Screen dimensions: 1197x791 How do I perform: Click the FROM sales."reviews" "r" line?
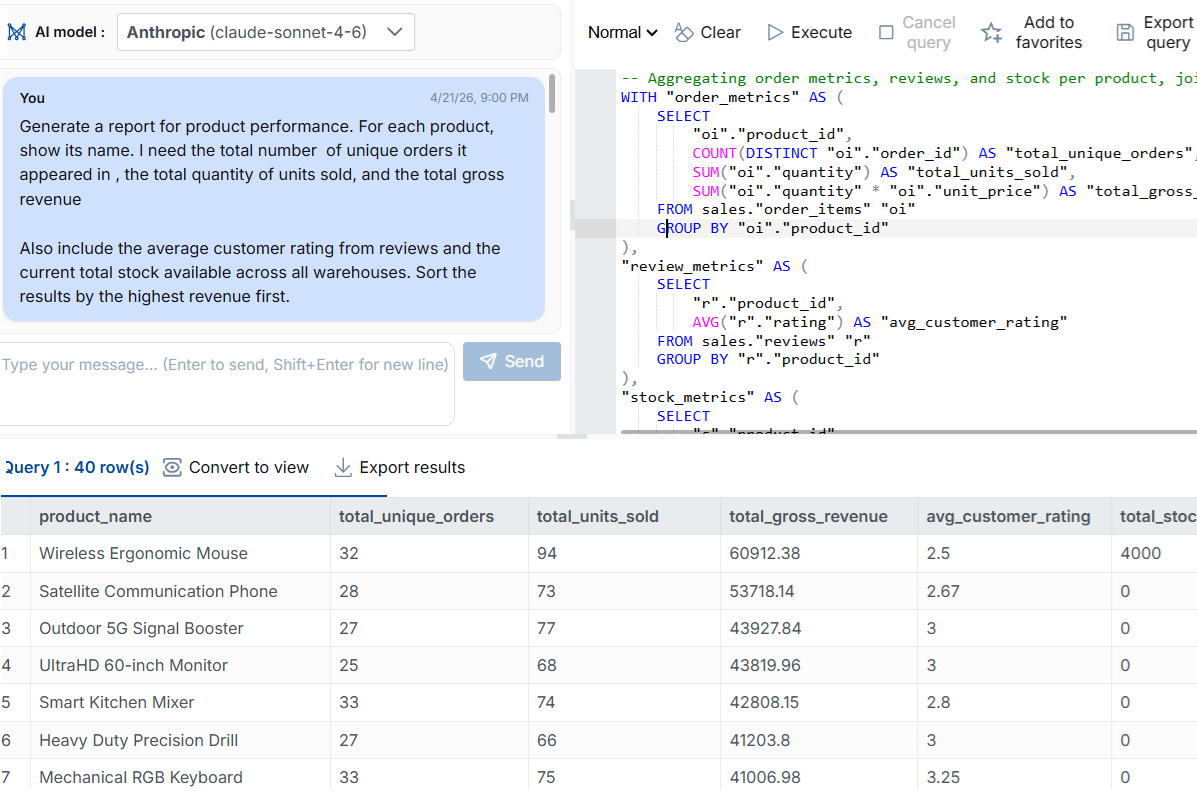763,341
